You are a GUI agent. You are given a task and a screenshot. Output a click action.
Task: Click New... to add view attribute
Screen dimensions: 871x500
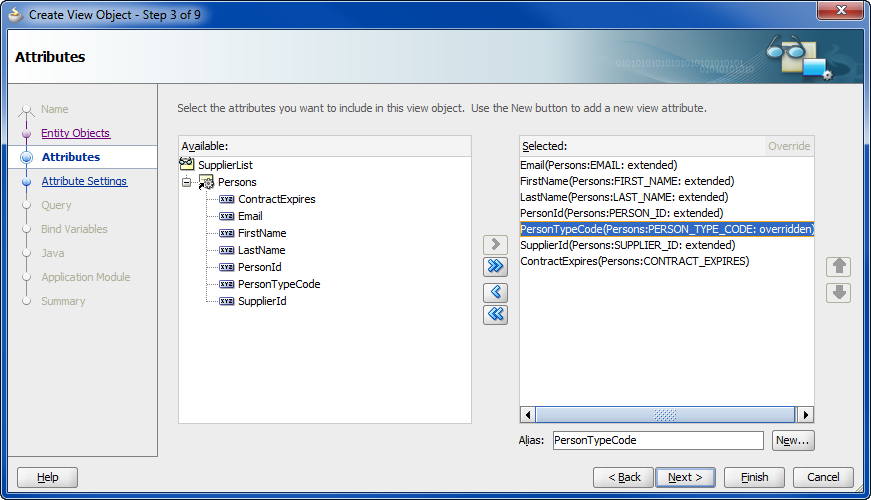[x=793, y=441]
